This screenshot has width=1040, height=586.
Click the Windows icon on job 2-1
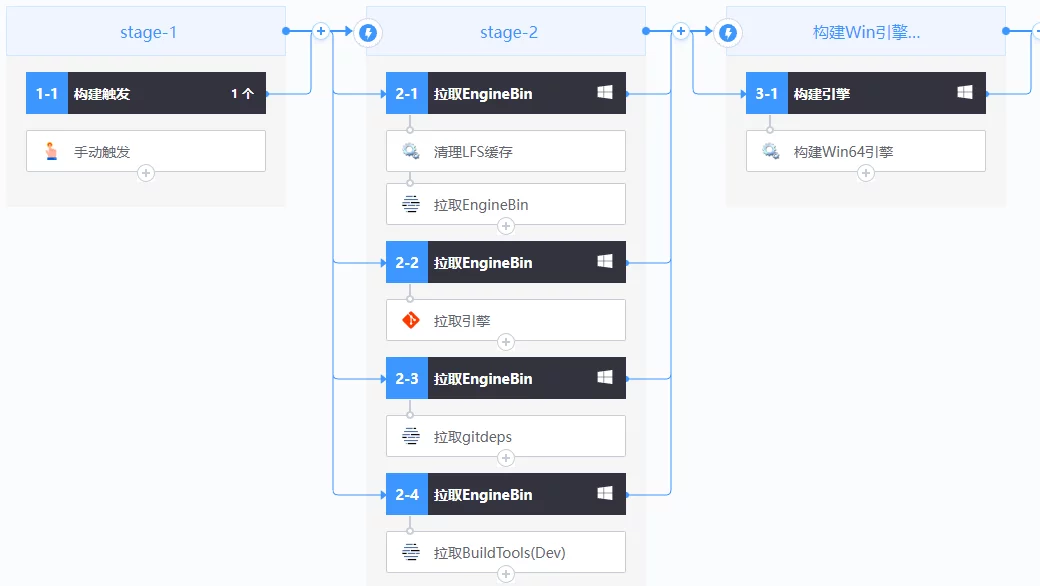[605, 93]
